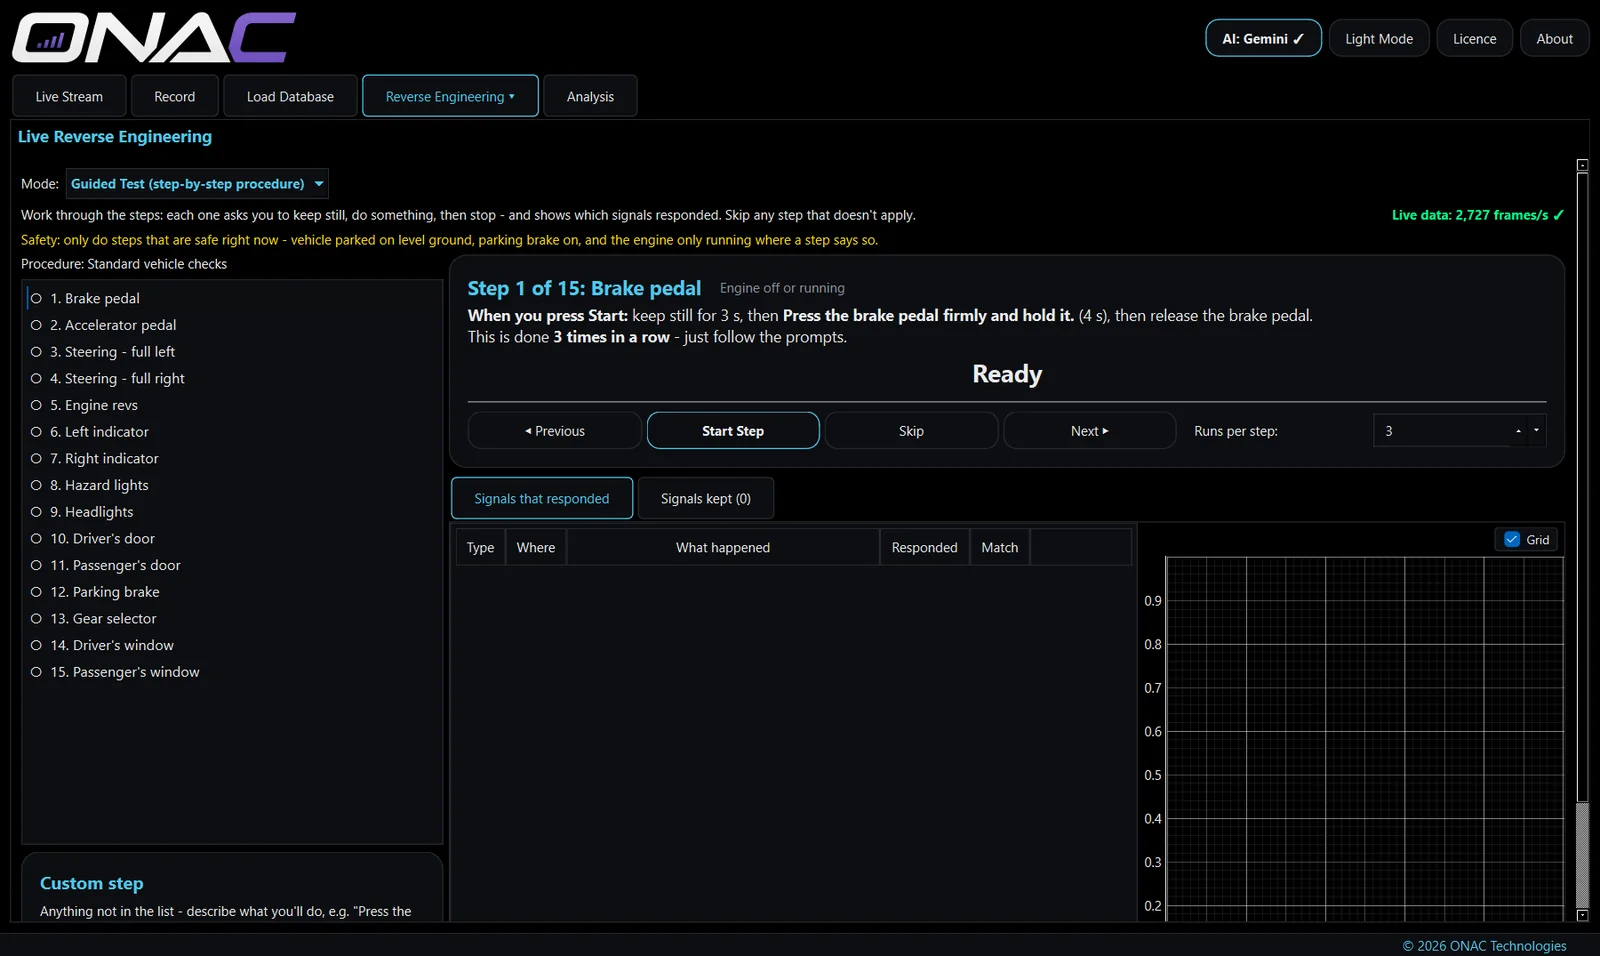
Task: Select the 6. Left indicator step
Action: coord(232,432)
